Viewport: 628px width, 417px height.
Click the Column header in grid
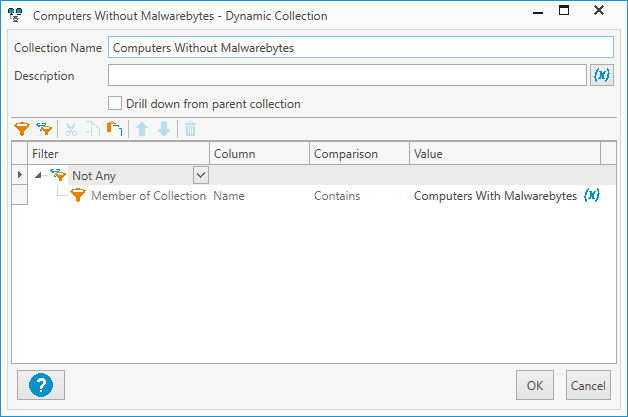[260, 153]
